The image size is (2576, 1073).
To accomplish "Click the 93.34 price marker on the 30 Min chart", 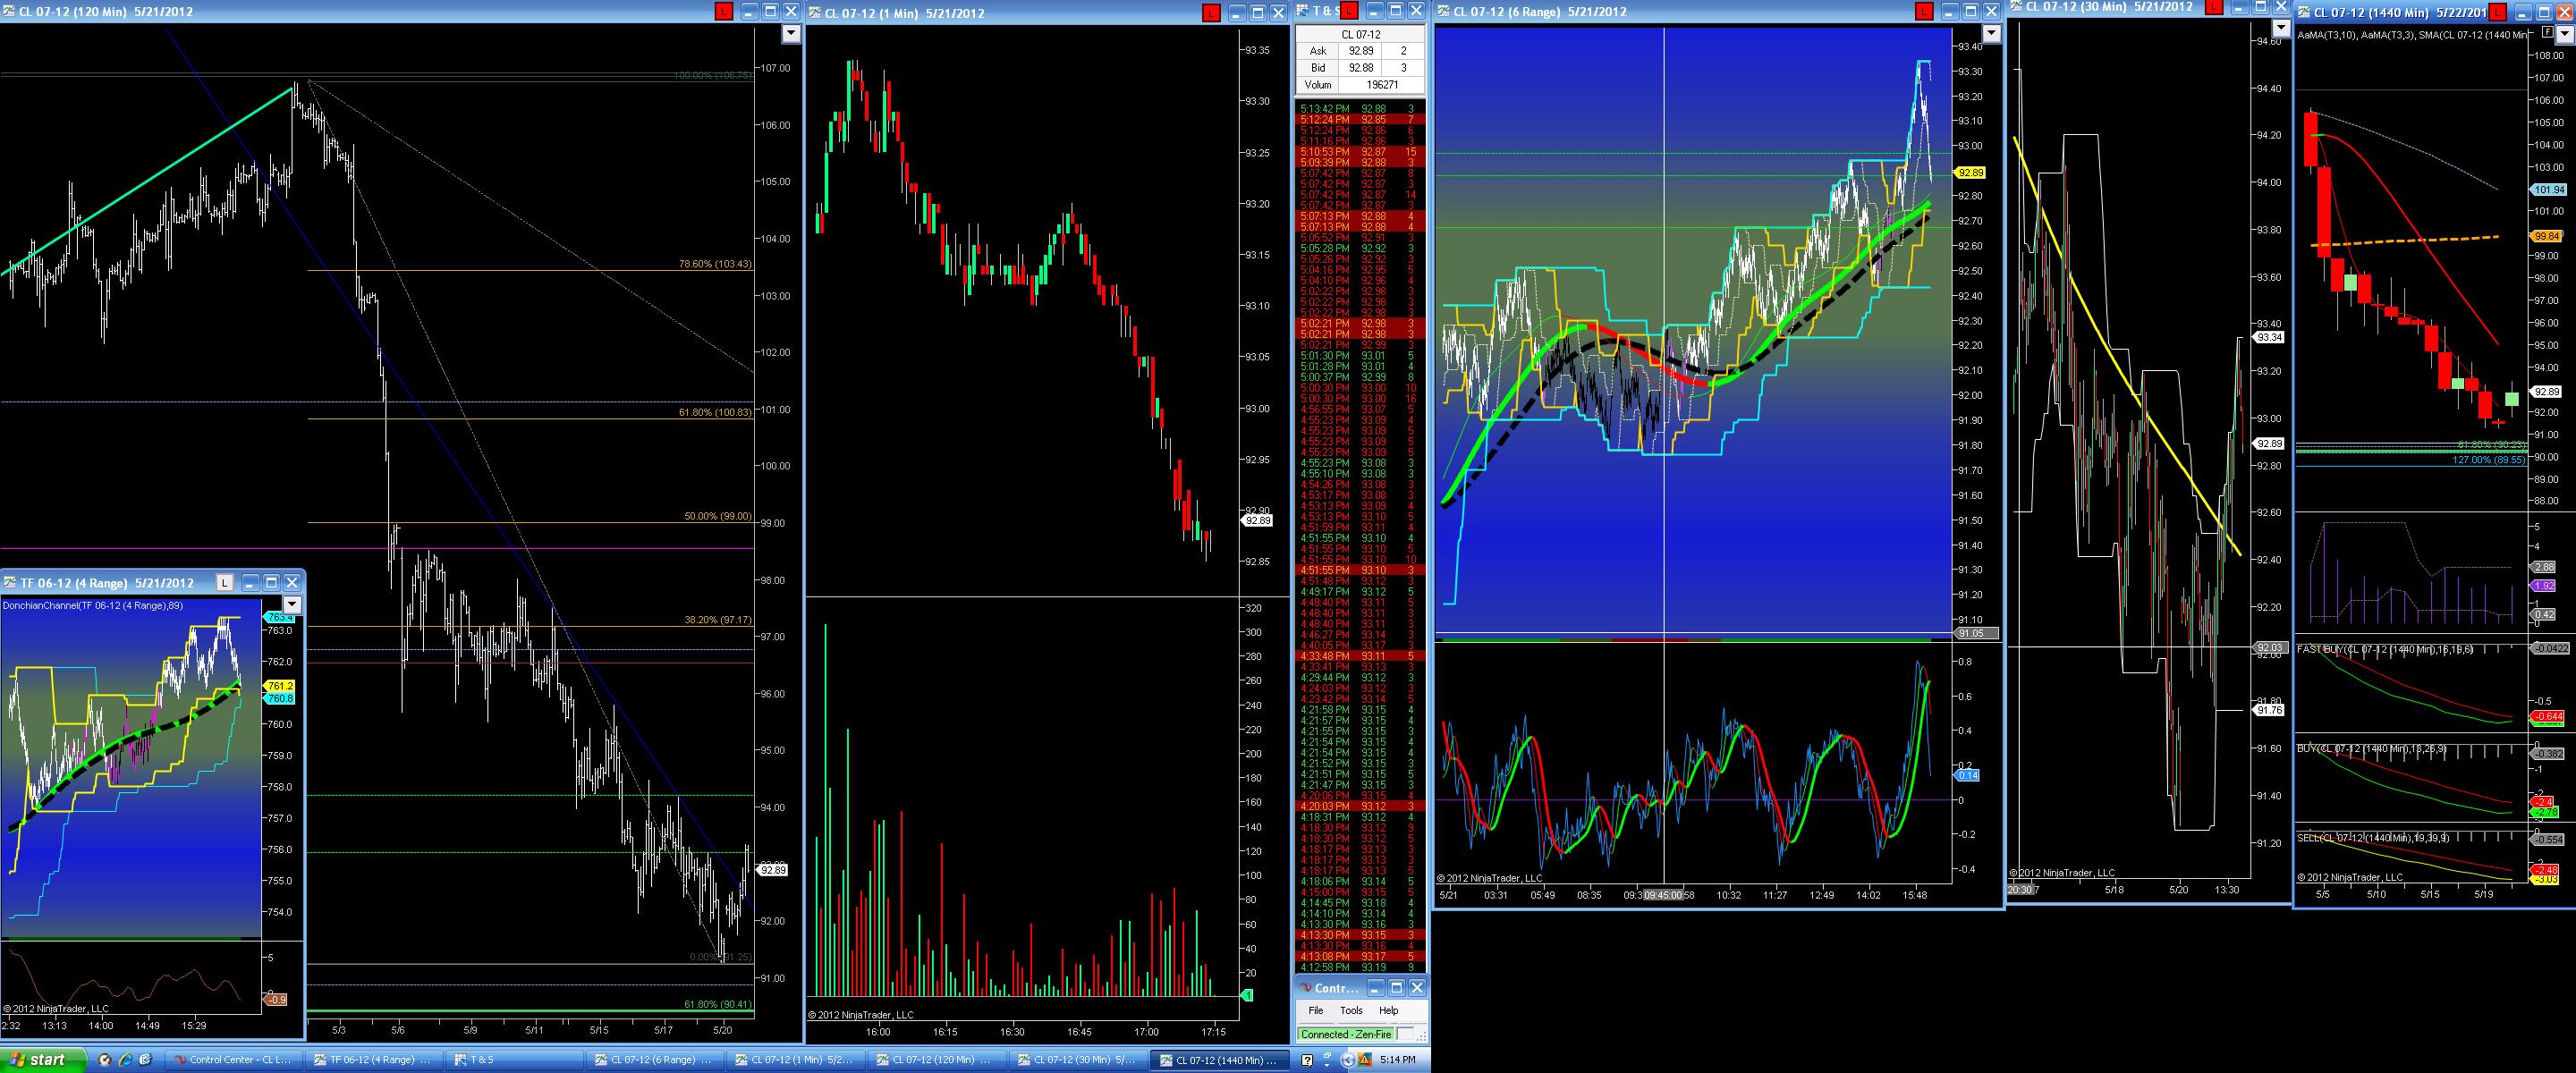I will 2268,338.
